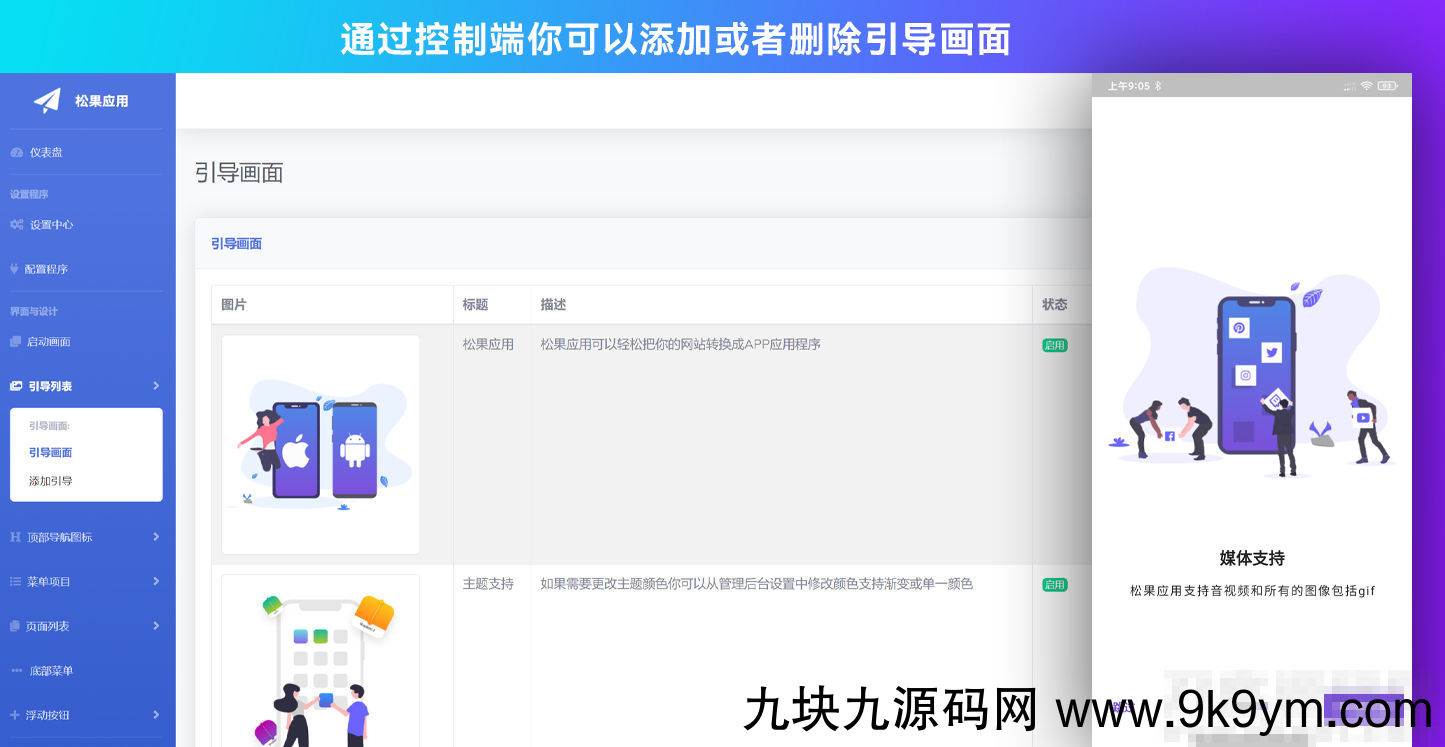Viewport: 1445px width, 747px height.
Task: Click the 松果应用 paper plane logo icon
Action: click(x=48, y=100)
